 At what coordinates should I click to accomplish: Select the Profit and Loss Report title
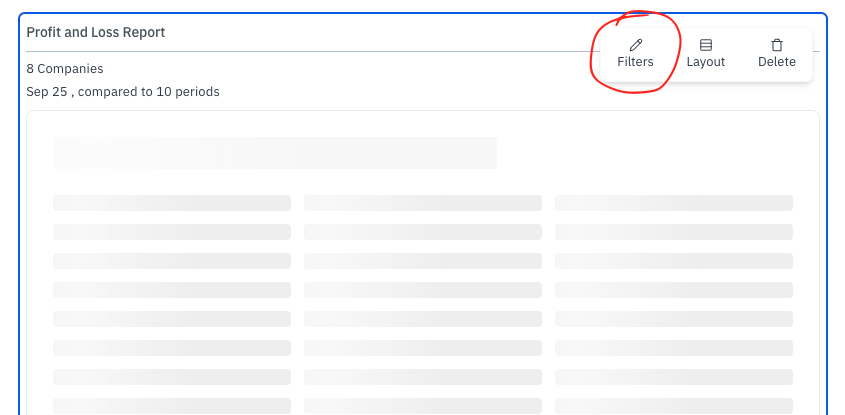pos(95,32)
